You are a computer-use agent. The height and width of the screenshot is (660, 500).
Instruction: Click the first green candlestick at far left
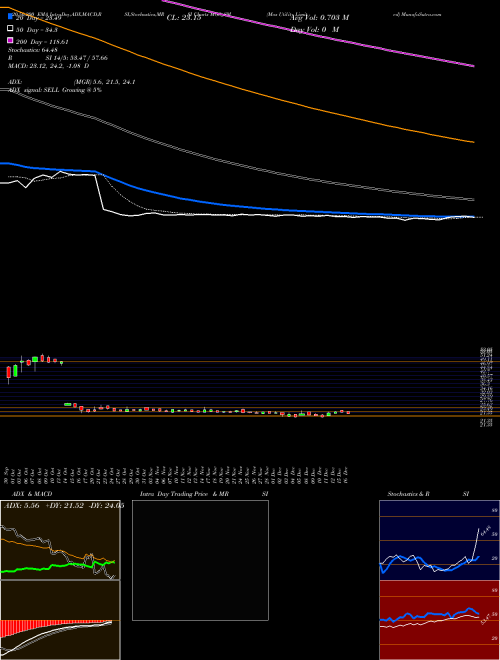tap(15, 370)
